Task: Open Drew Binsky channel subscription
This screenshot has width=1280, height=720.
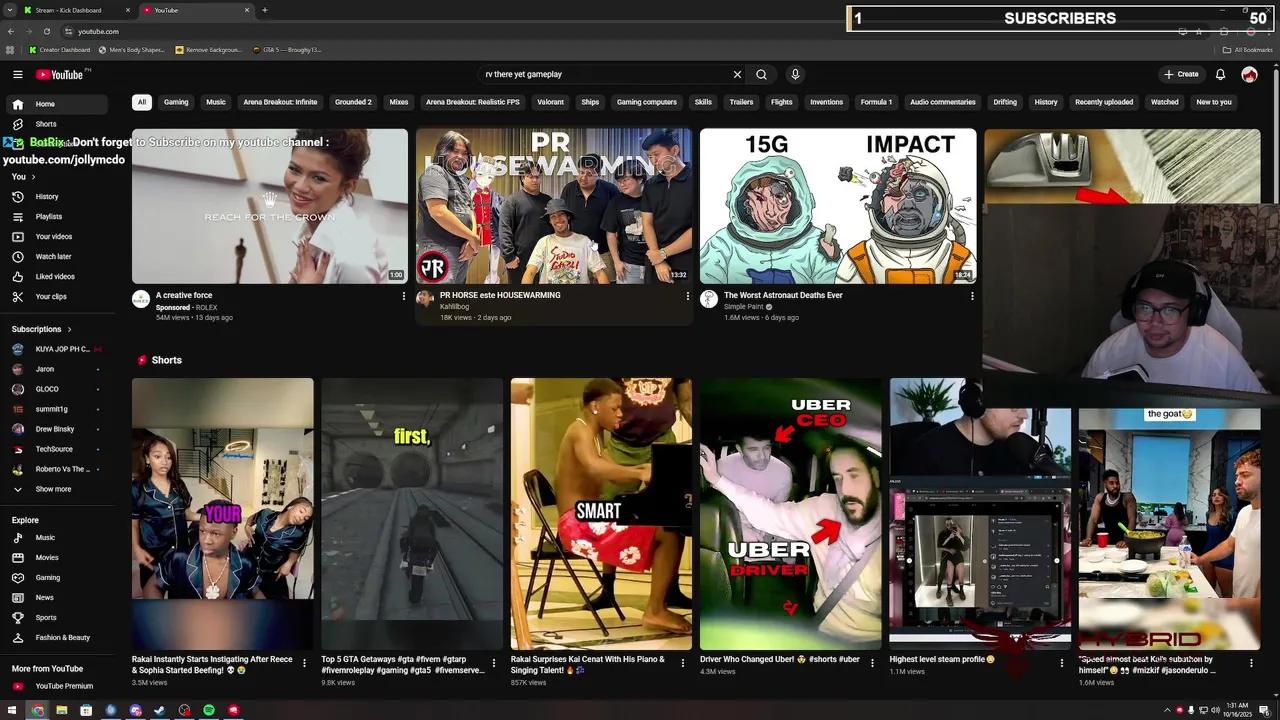Action: 56,429
